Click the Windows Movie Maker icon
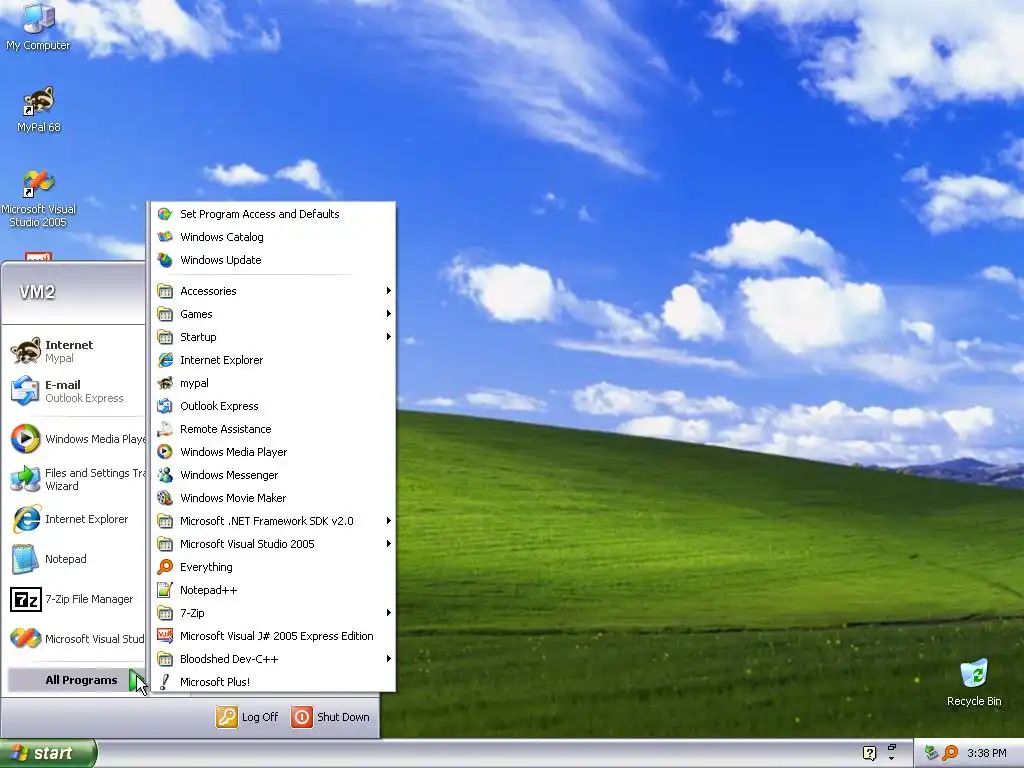 pos(165,498)
